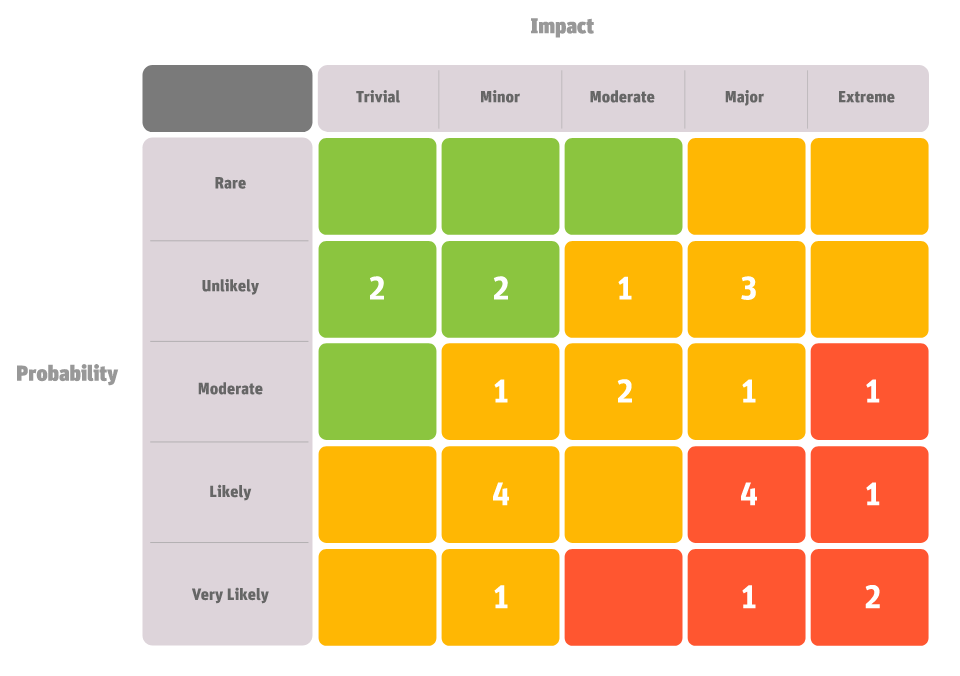Open the Unlikely–Major cell showing 3
960x676 pixels.
tap(746, 289)
